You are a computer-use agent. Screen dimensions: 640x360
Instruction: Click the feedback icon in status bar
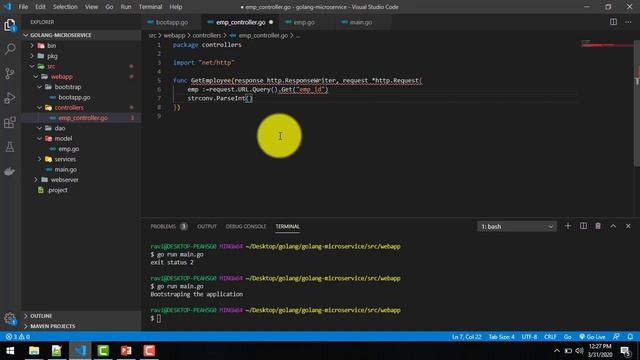(x=616, y=337)
